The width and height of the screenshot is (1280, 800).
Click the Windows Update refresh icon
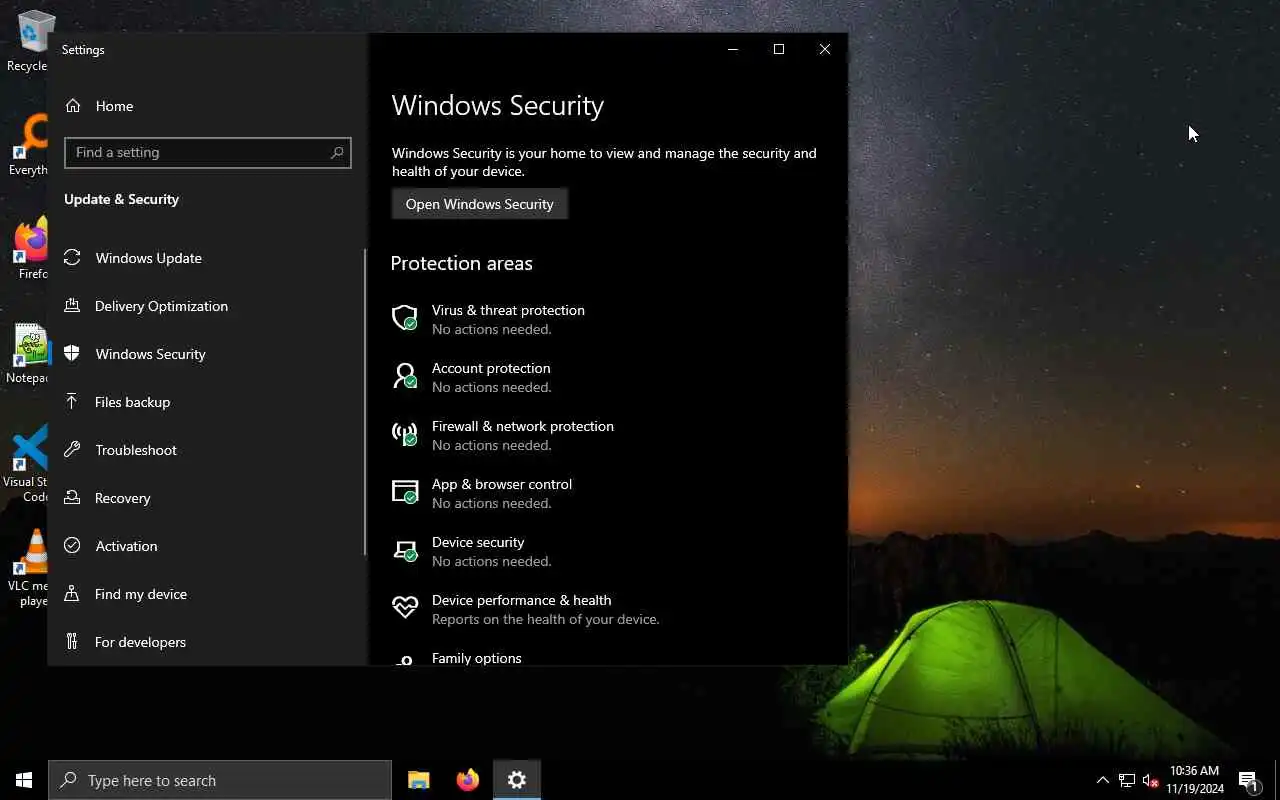point(72,258)
